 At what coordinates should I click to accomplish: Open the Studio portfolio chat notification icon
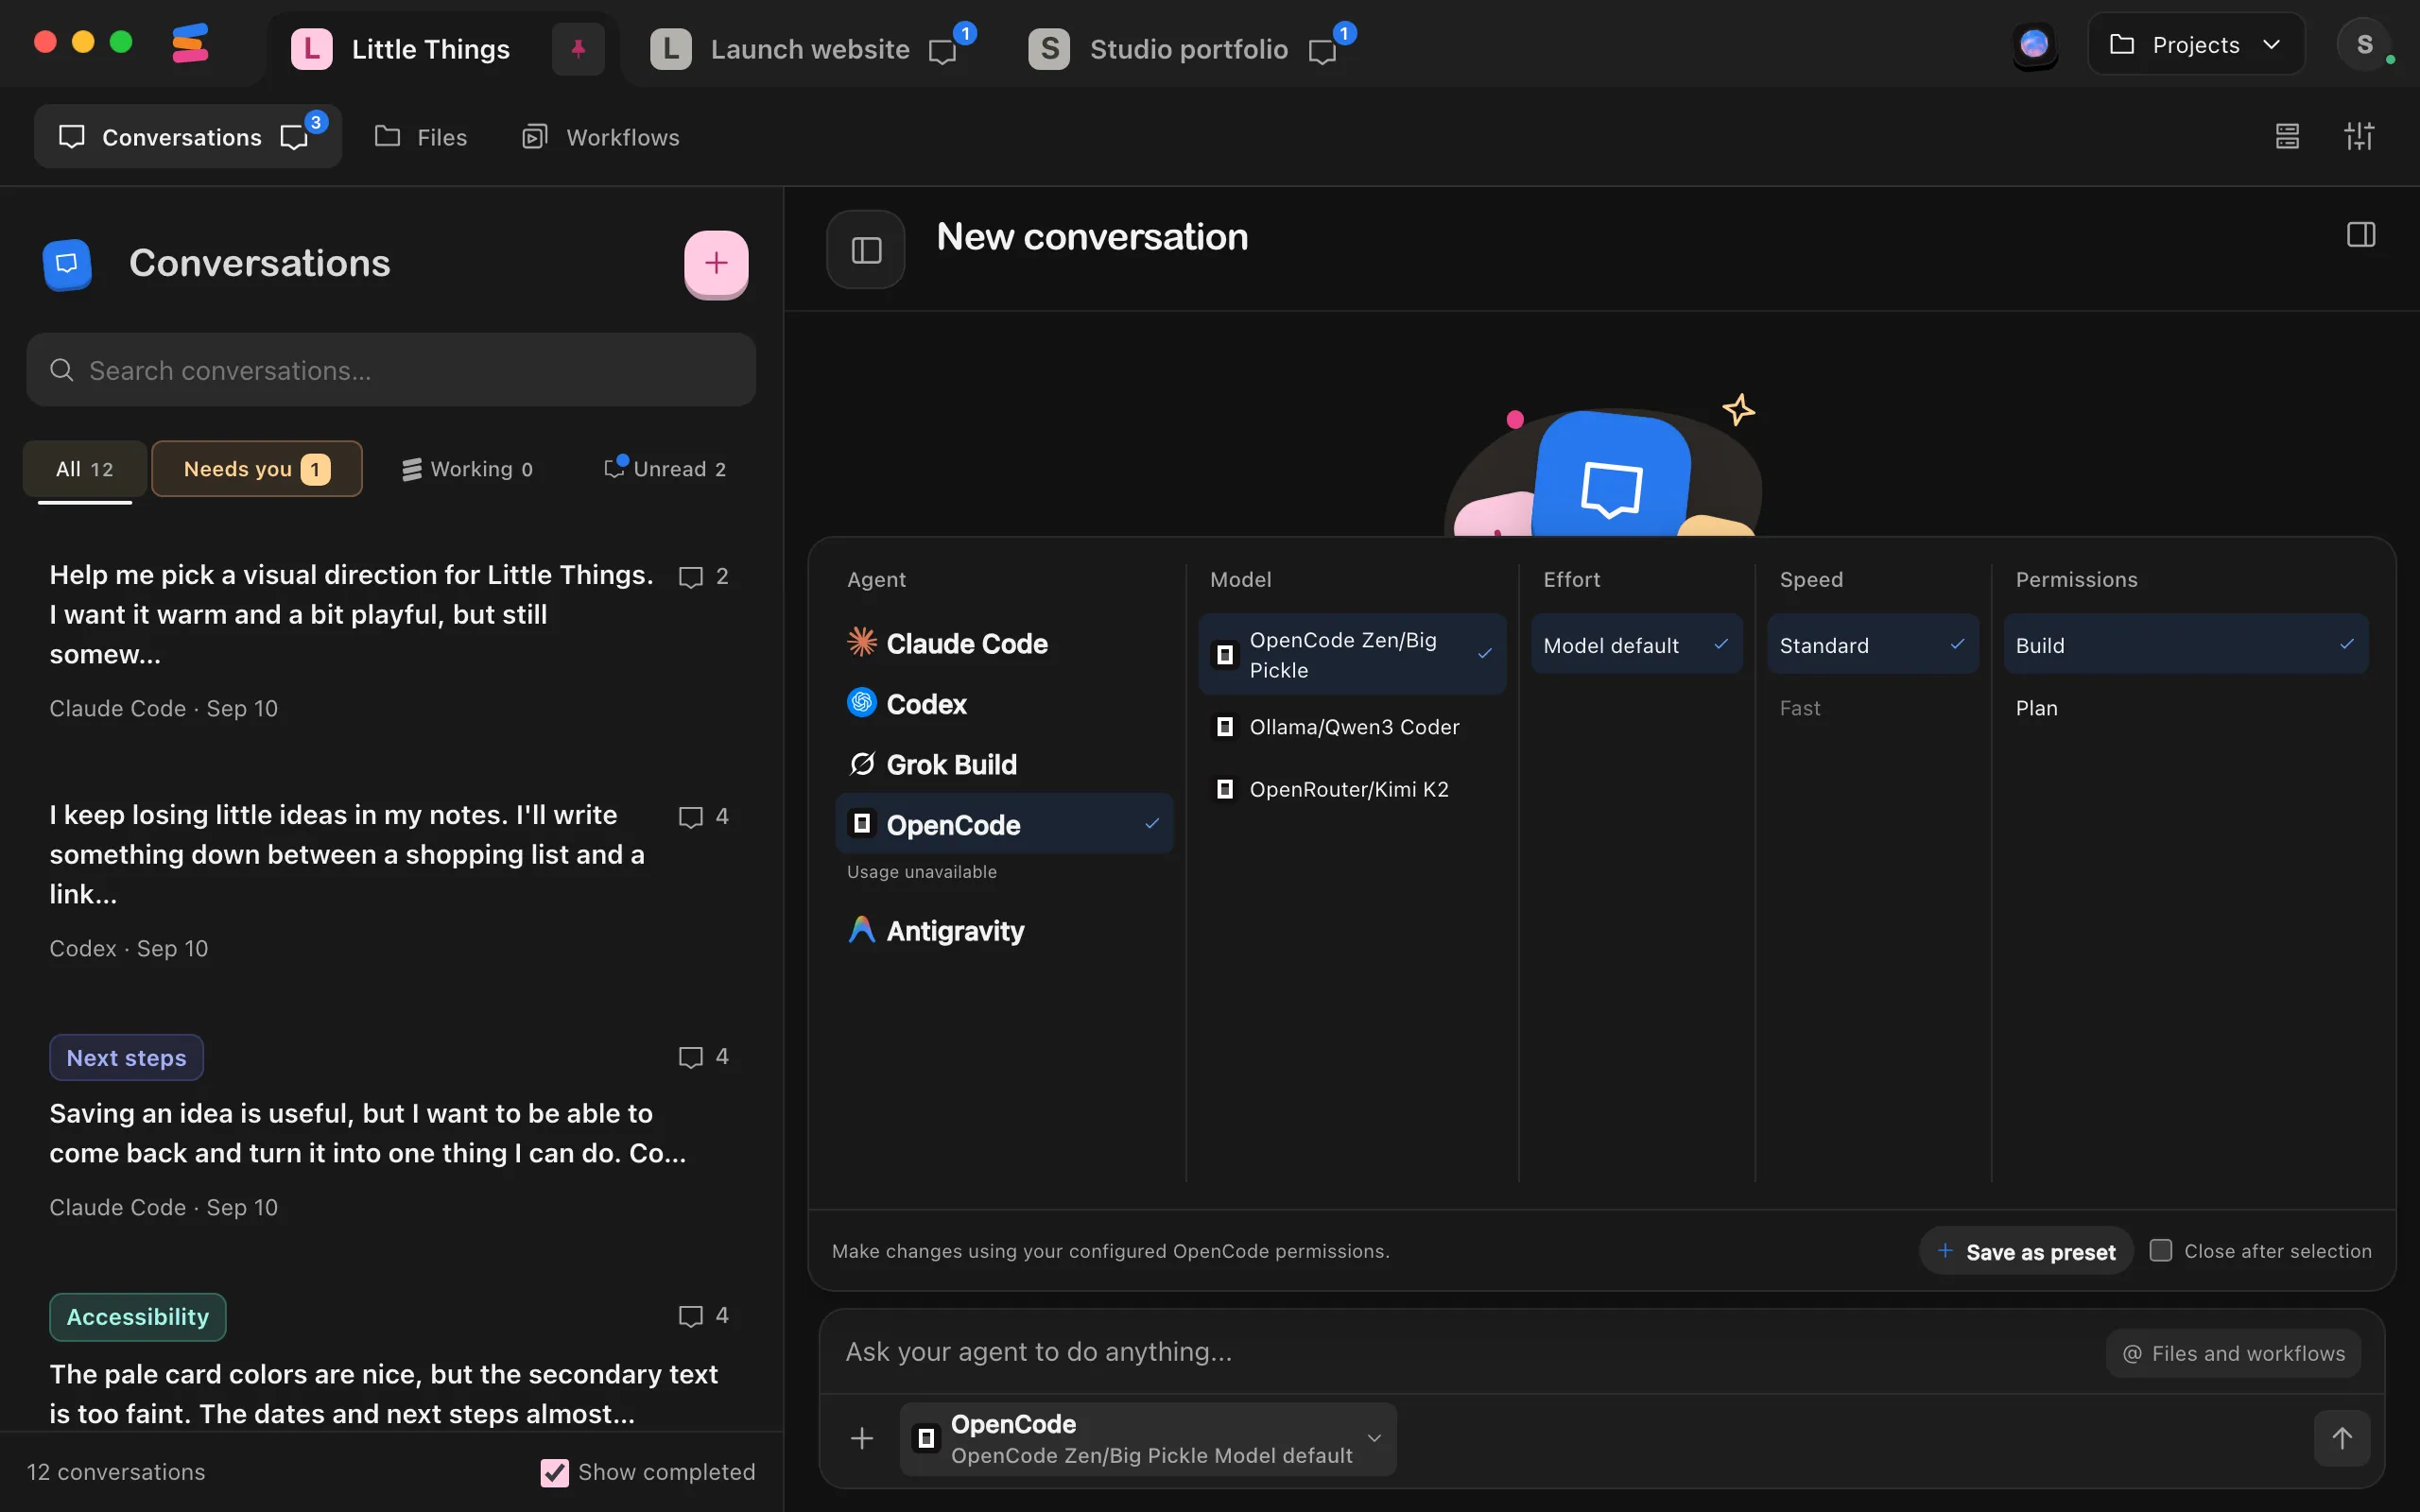click(x=1322, y=51)
